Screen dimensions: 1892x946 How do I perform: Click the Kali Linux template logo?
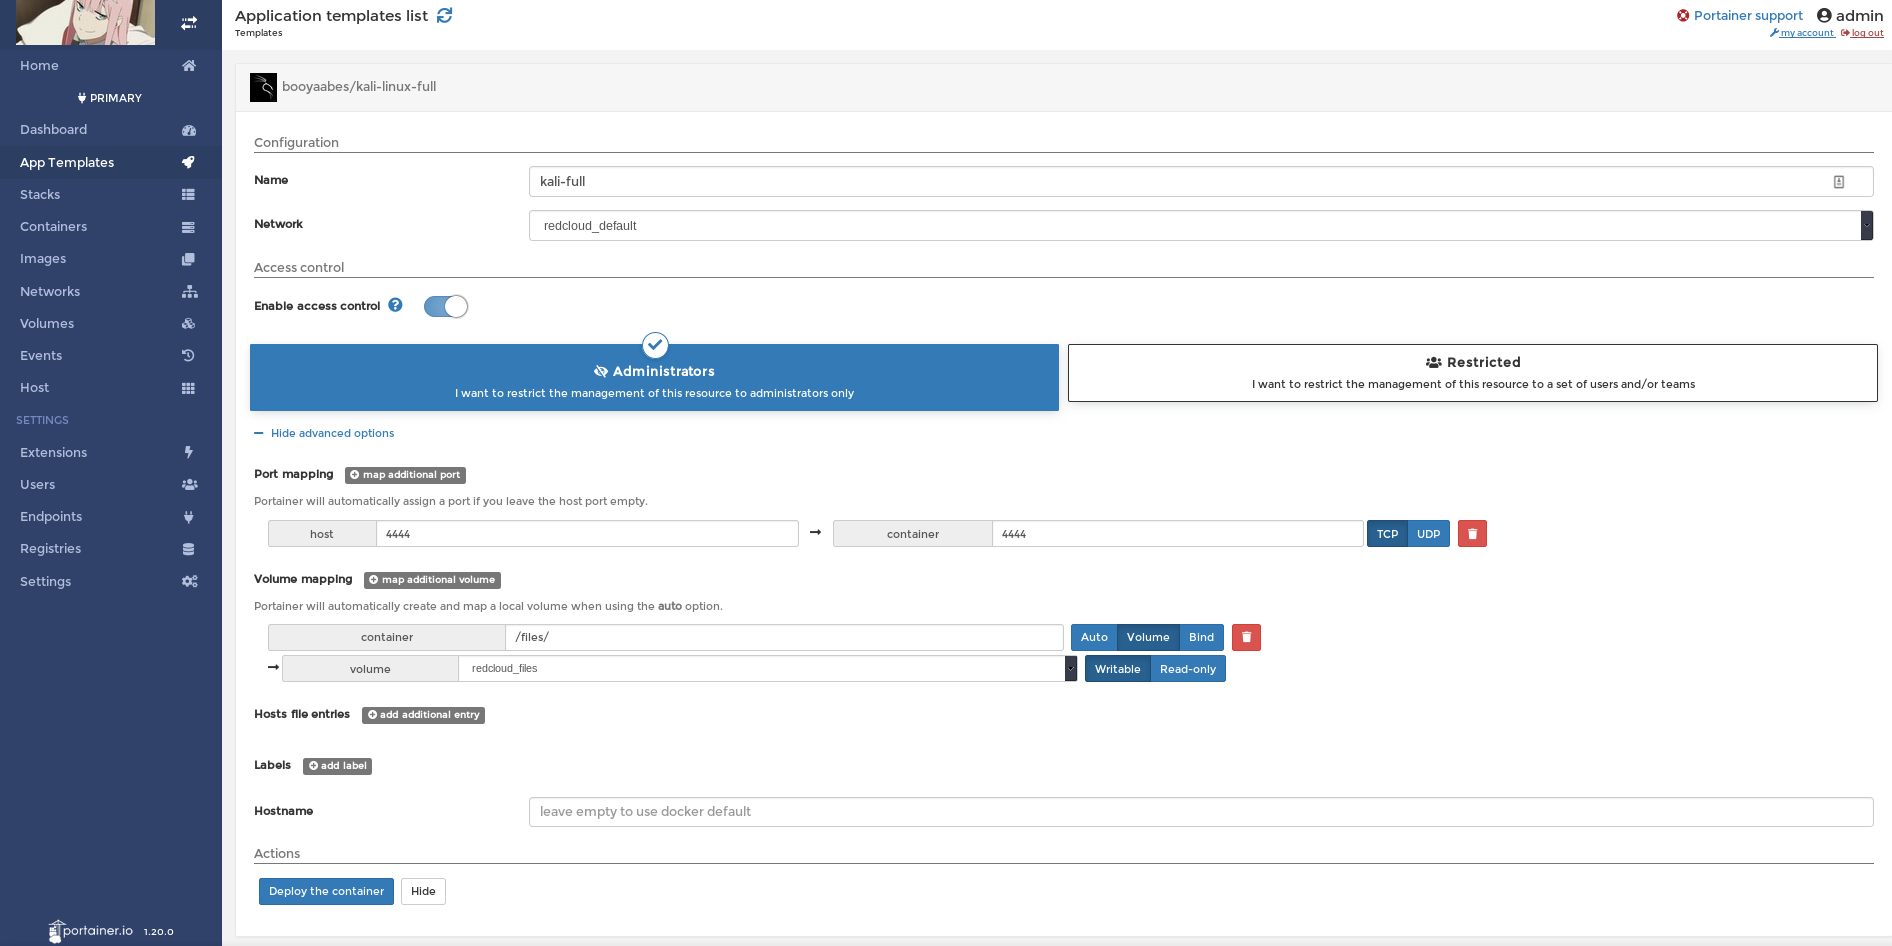point(263,87)
